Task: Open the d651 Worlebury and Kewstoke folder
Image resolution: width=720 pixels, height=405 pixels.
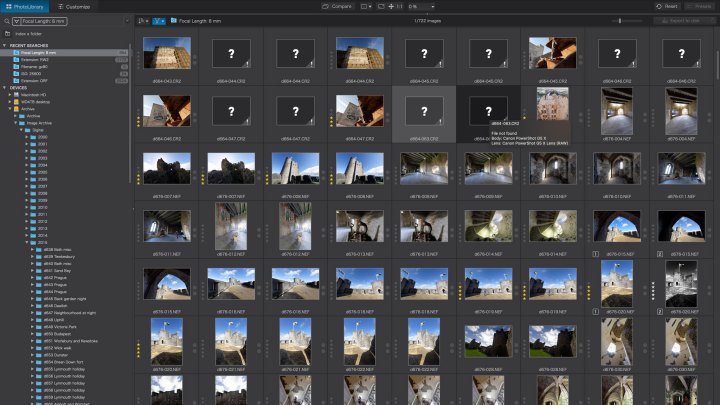Action: tap(70, 341)
